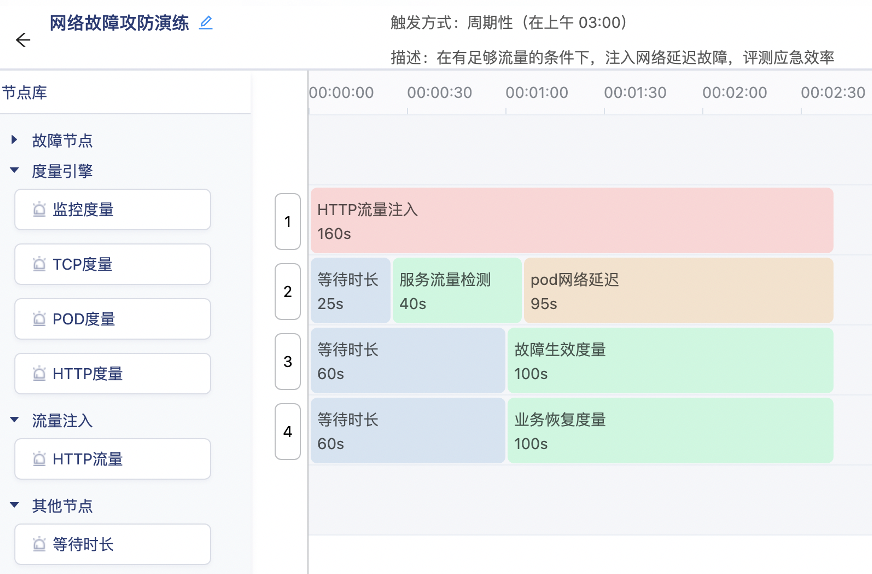The image size is (872, 574).
Task: Click the 00:01:00 timeline tick
Action: click(537, 93)
